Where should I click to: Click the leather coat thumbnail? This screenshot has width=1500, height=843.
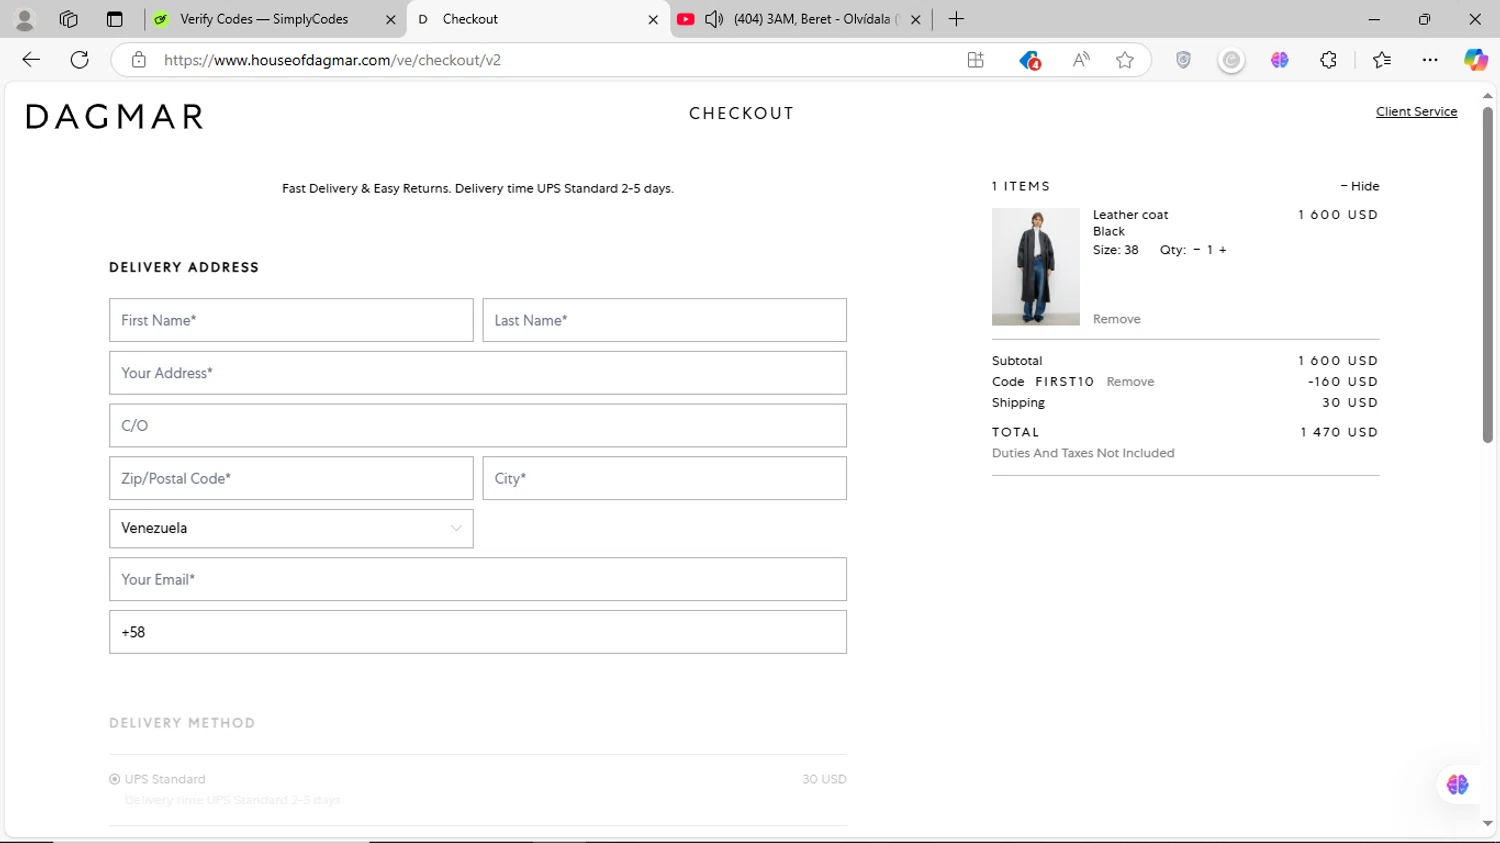tap(1036, 267)
